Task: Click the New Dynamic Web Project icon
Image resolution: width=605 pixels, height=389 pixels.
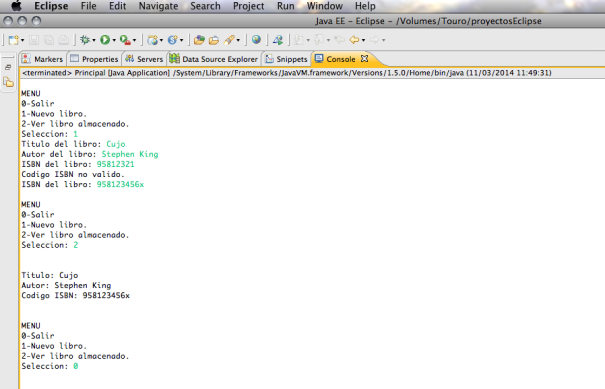Action: [x=153, y=40]
